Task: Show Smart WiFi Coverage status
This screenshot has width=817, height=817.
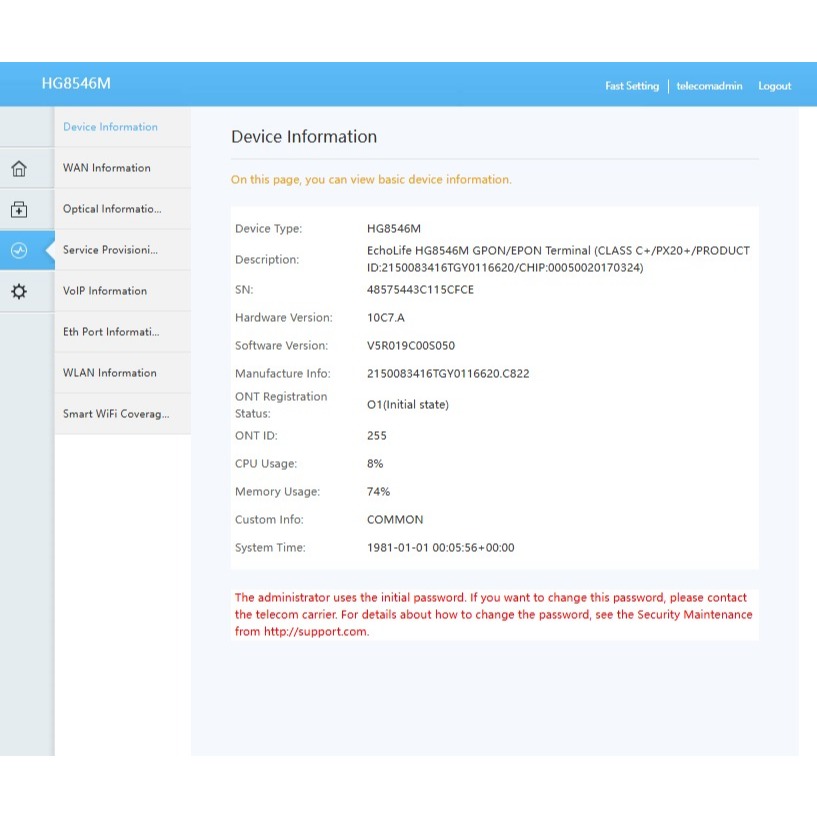Action: click(x=116, y=414)
